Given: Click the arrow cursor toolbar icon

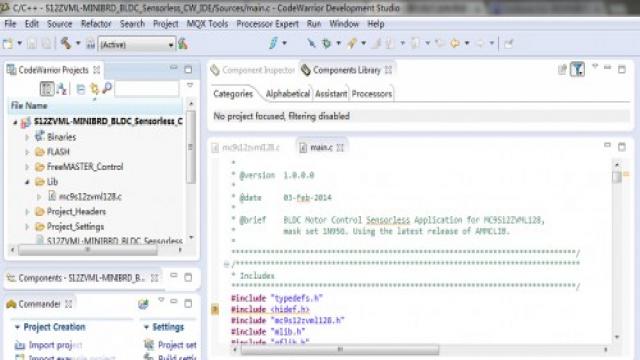Looking at the screenshot, I should pyautogui.click(x=311, y=43).
